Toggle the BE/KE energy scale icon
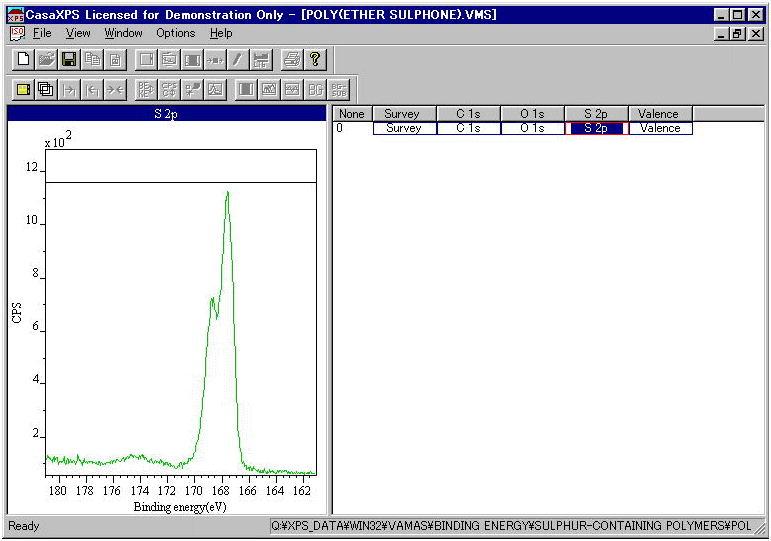 click(146, 90)
